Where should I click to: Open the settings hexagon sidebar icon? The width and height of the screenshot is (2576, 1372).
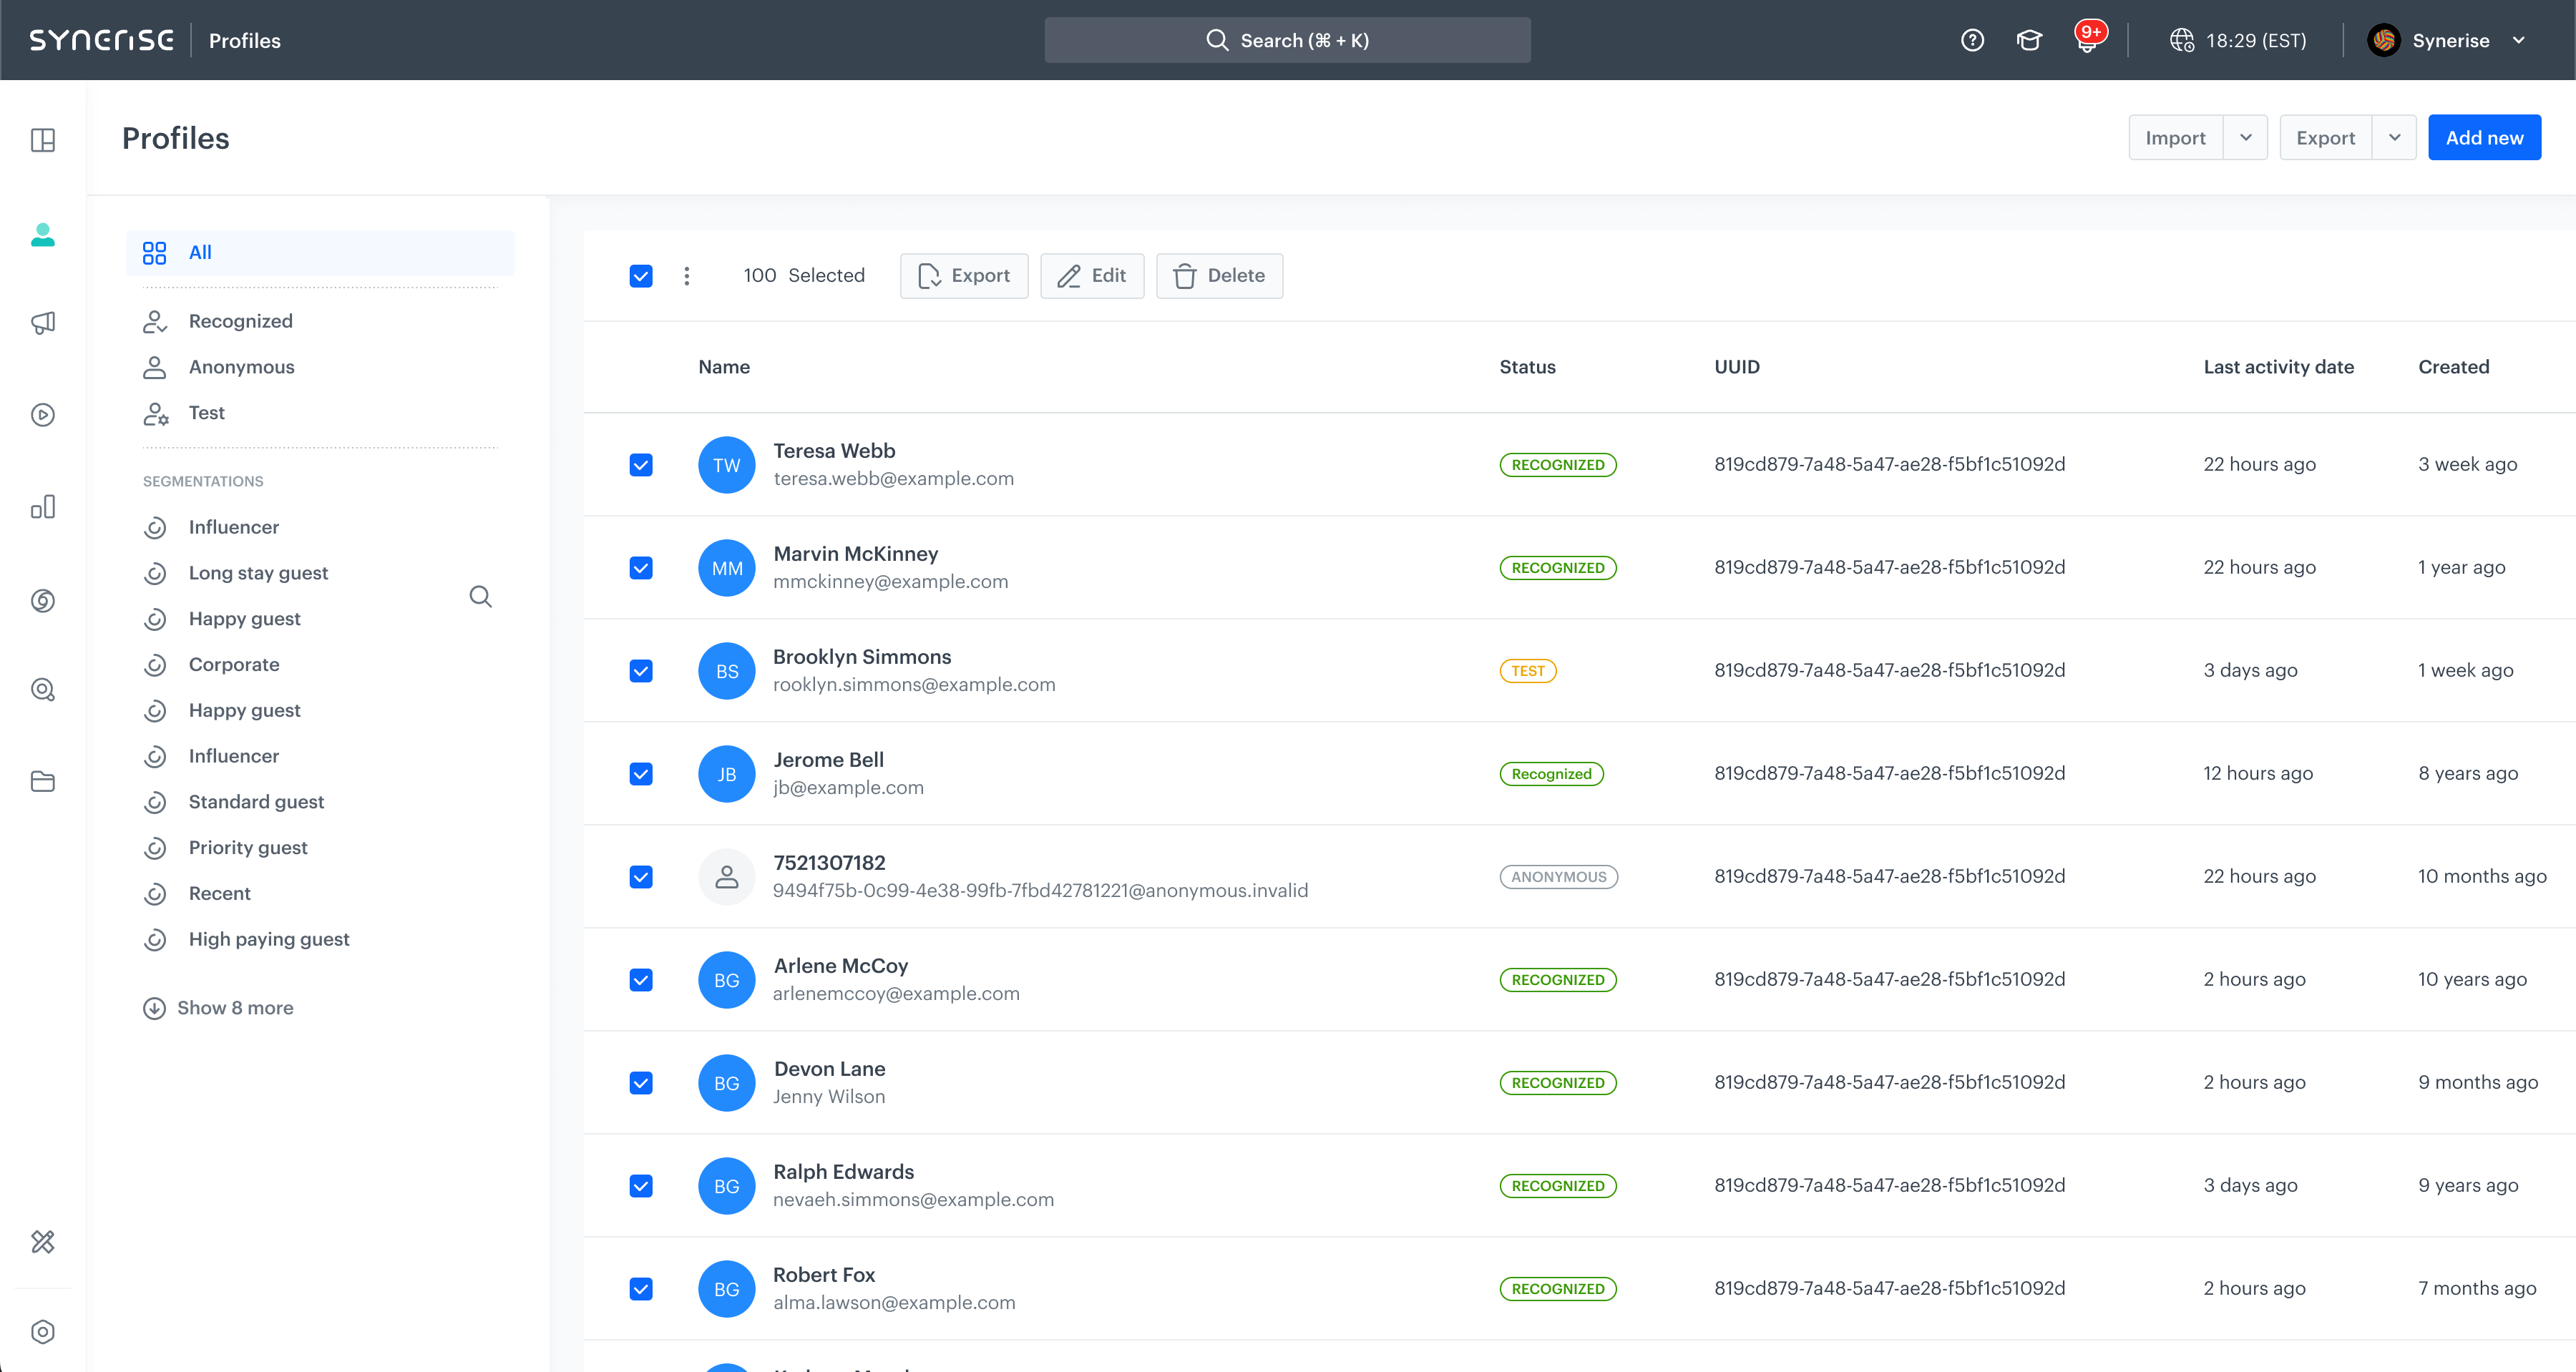point(43,1332)
